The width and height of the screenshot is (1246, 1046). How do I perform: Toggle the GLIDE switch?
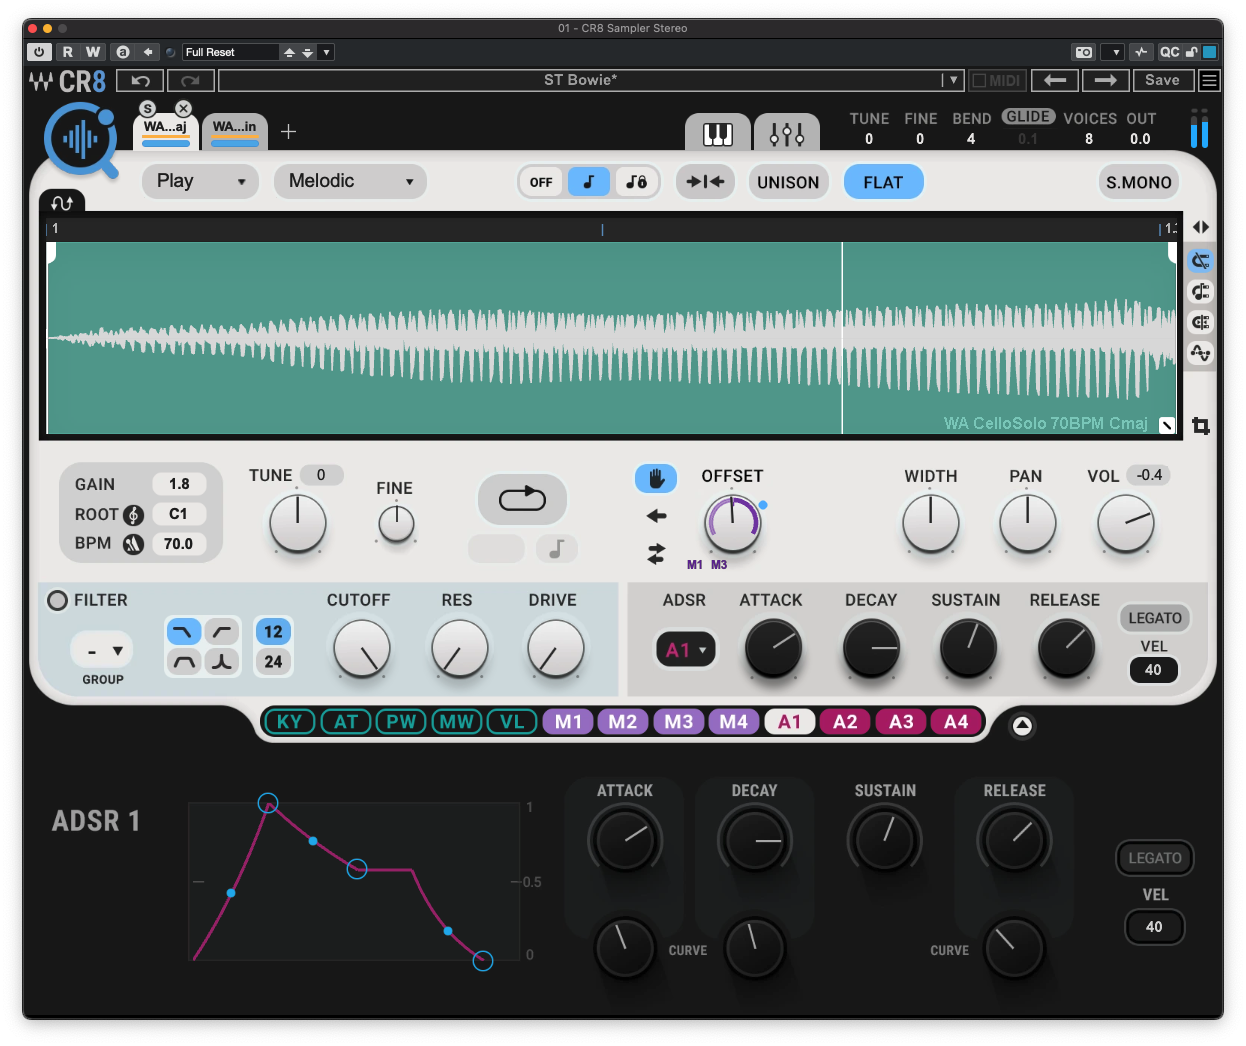1028,117
